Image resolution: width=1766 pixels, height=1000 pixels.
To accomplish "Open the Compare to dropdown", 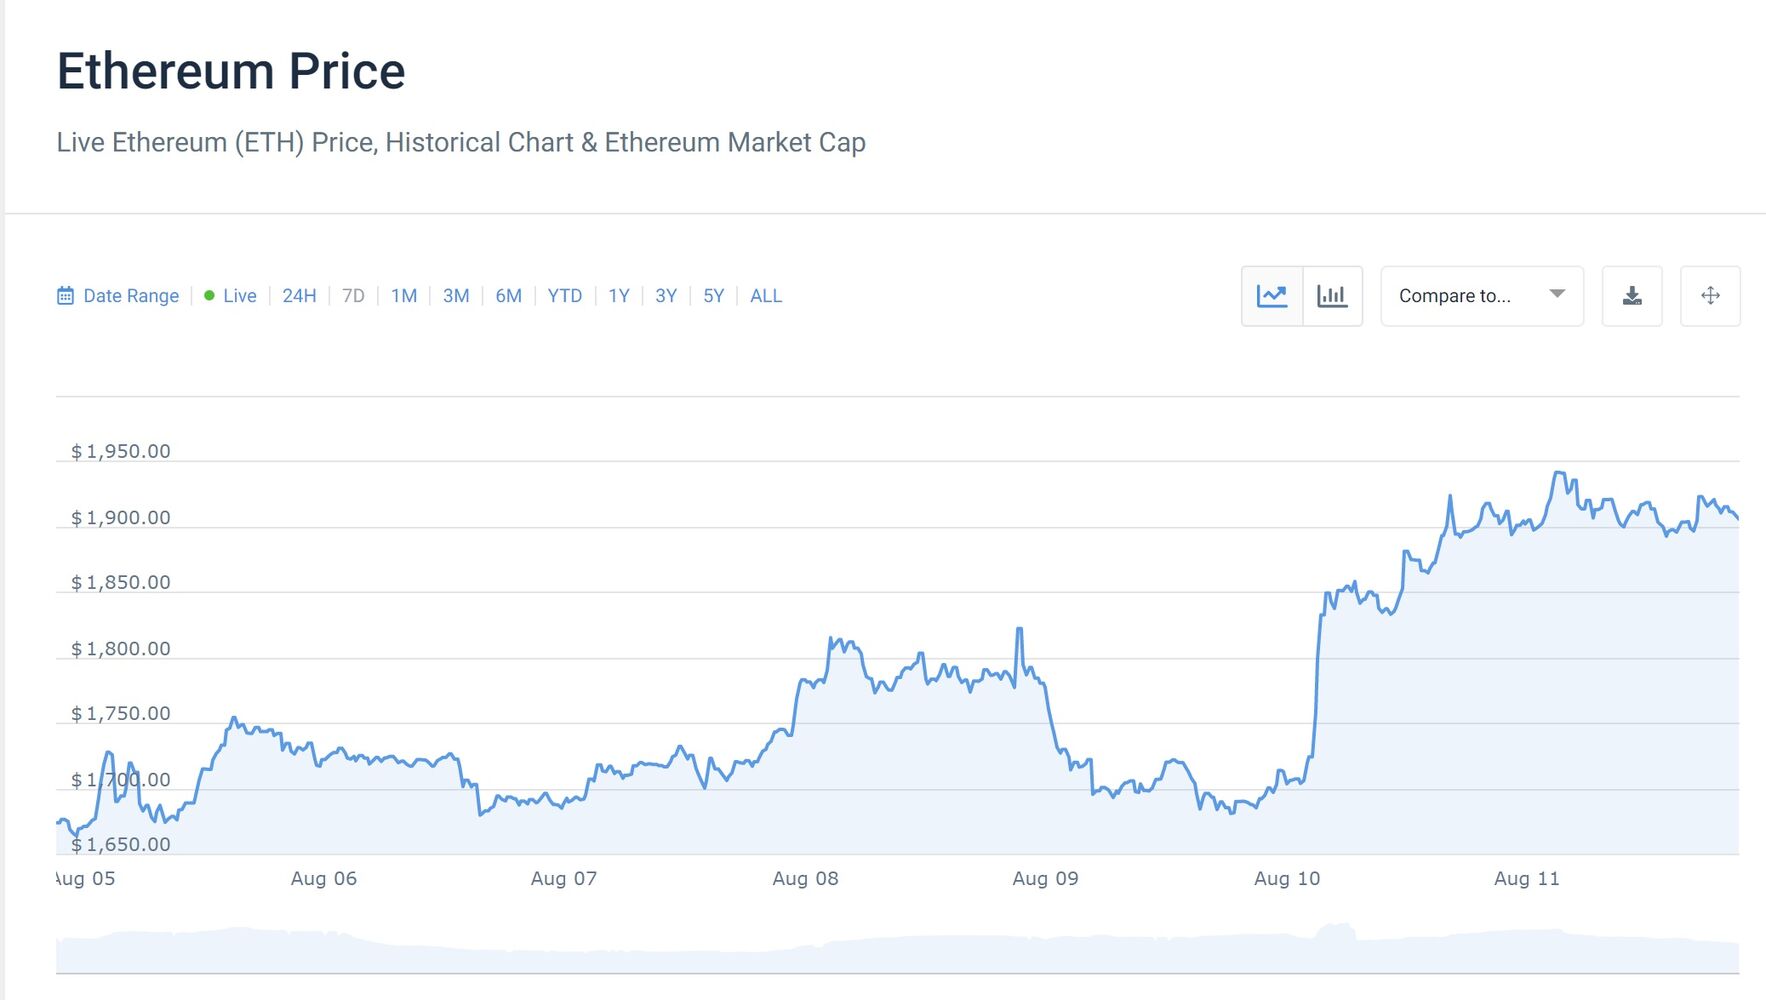I will [x=1455, y=296].
